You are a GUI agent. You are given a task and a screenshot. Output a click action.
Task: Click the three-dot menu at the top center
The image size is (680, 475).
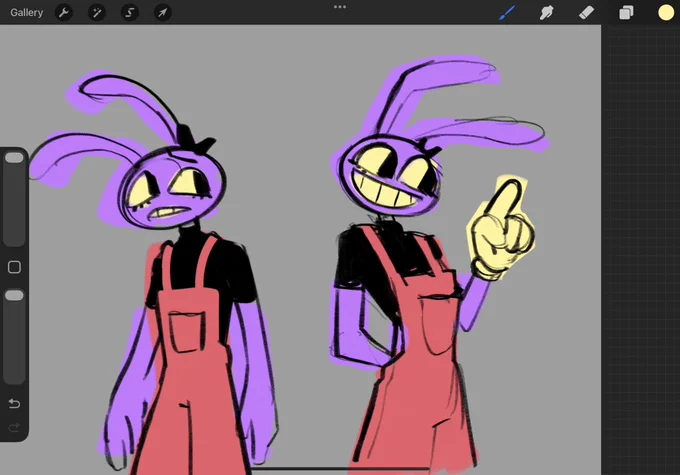tap(340, 7)
